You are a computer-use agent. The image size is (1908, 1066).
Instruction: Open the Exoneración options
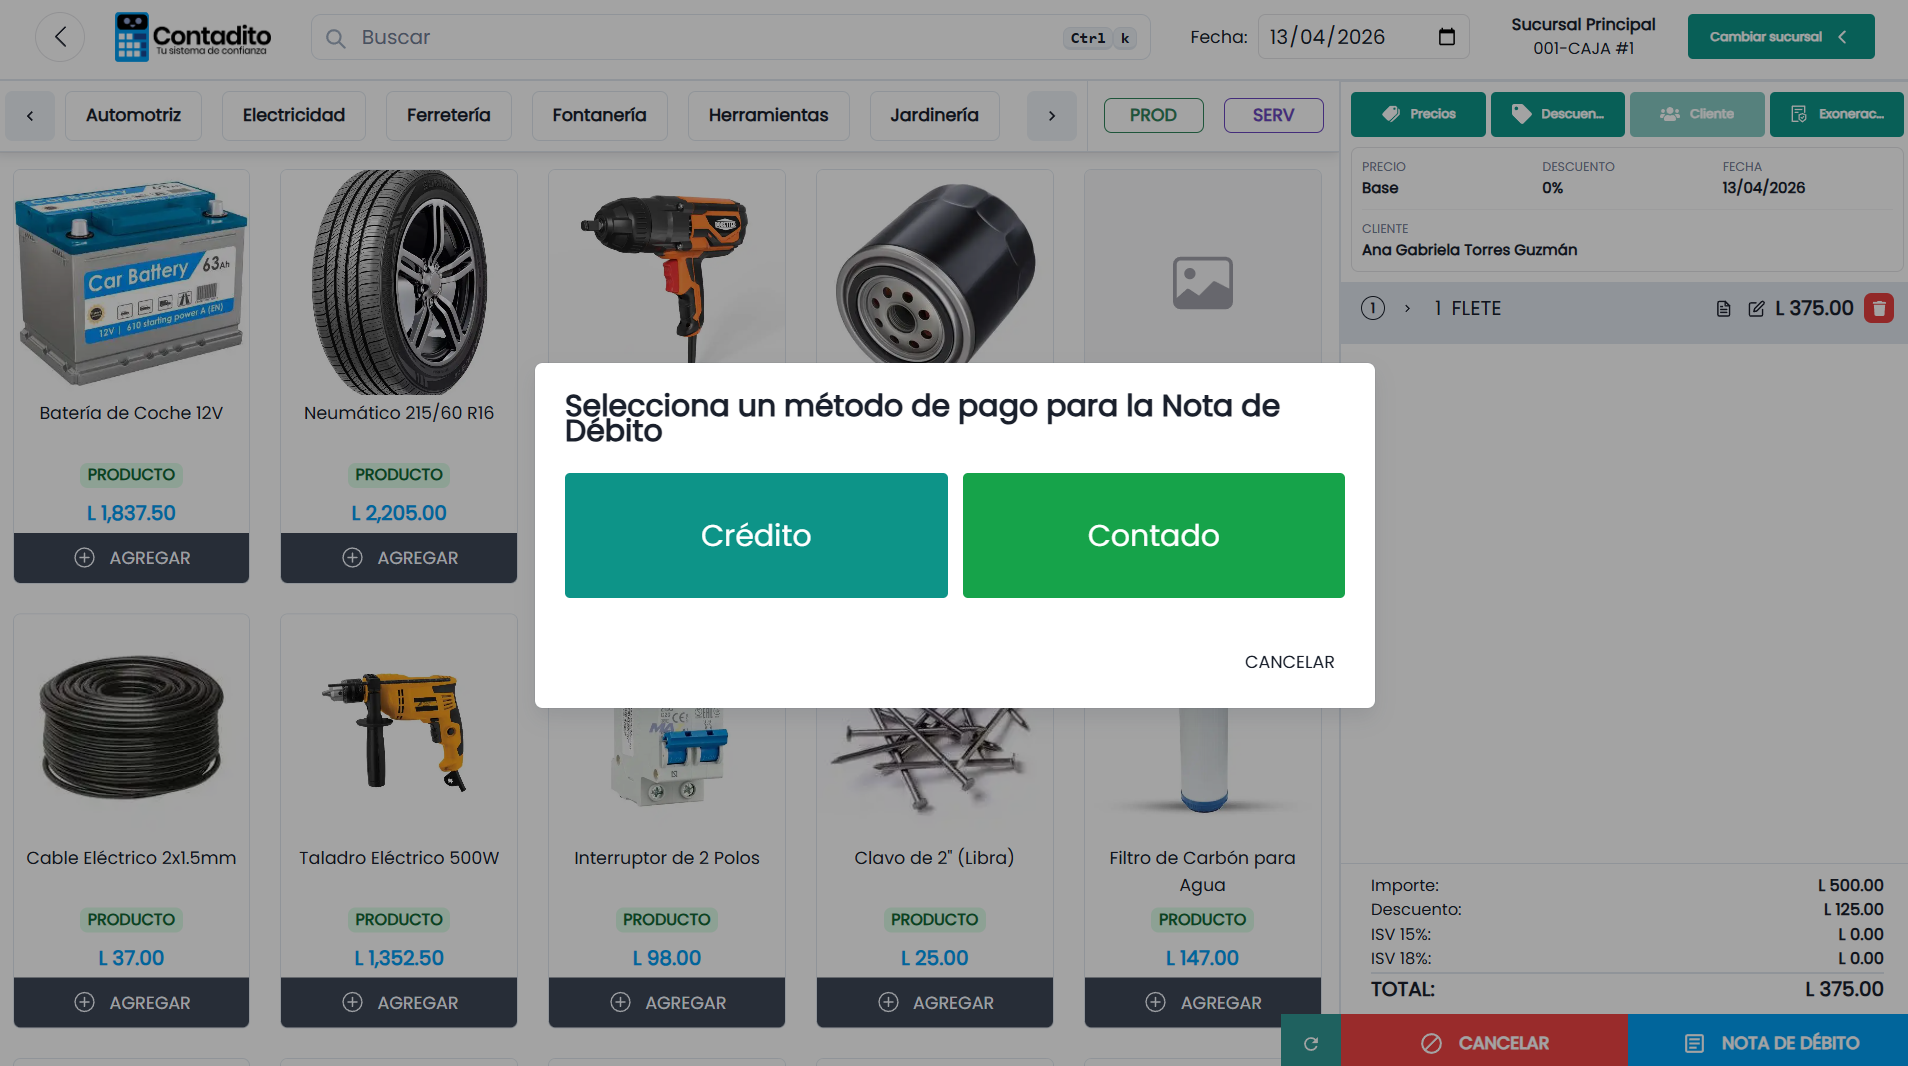(x=1837, y=114)
